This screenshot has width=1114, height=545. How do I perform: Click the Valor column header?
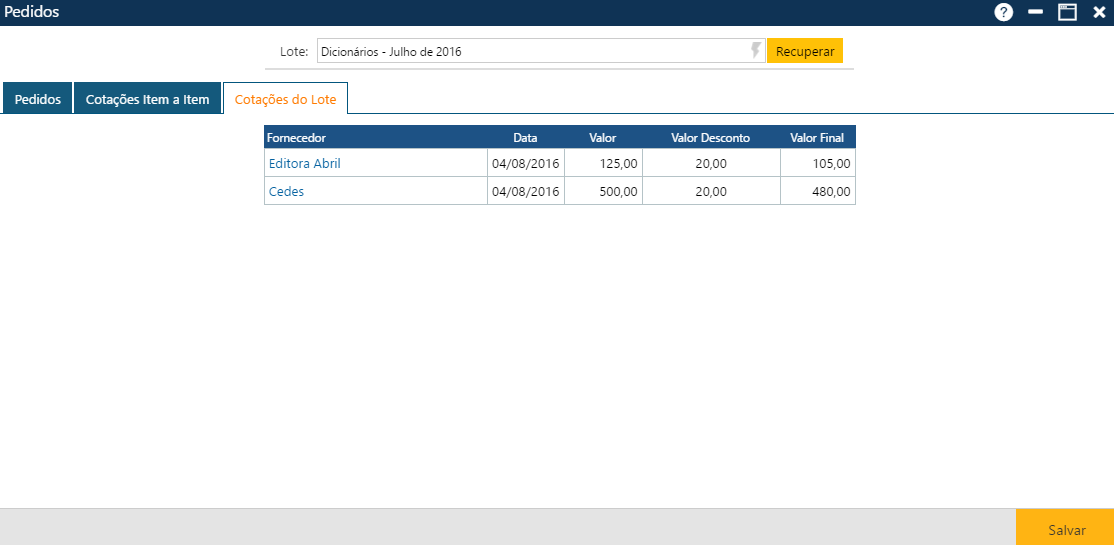pos(602,137)
